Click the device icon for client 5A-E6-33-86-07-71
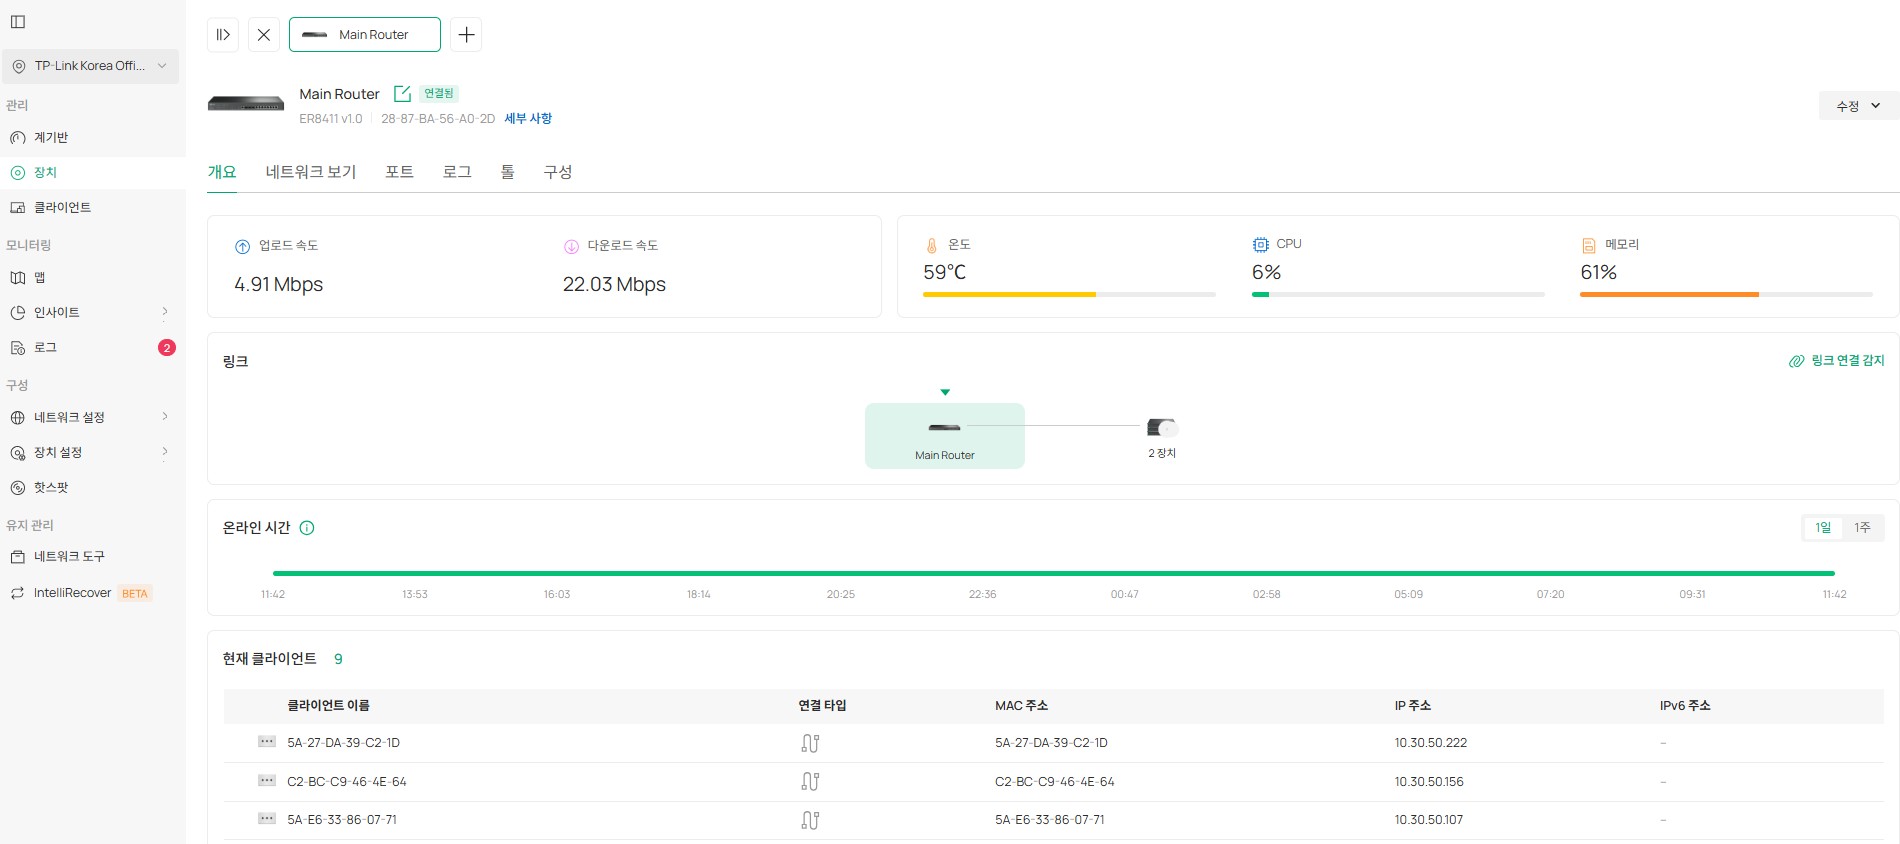The height and width of the screenshot is (844, 1900). (267, 819)
